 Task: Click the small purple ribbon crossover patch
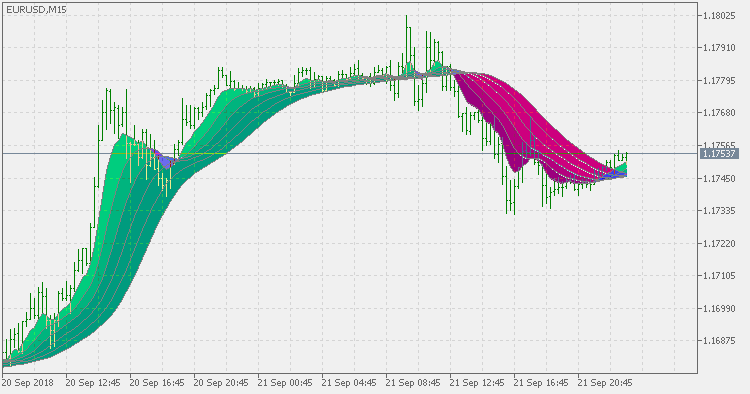click(x=165, y=160)
